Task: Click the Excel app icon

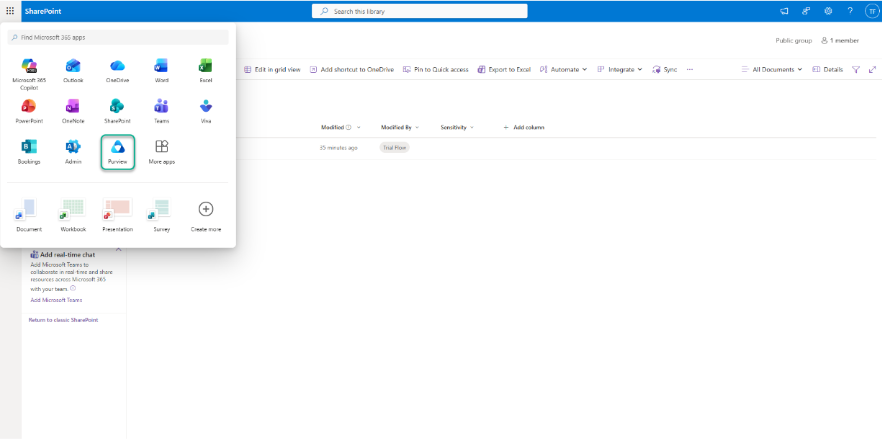Action: click(x=205, y=69)
